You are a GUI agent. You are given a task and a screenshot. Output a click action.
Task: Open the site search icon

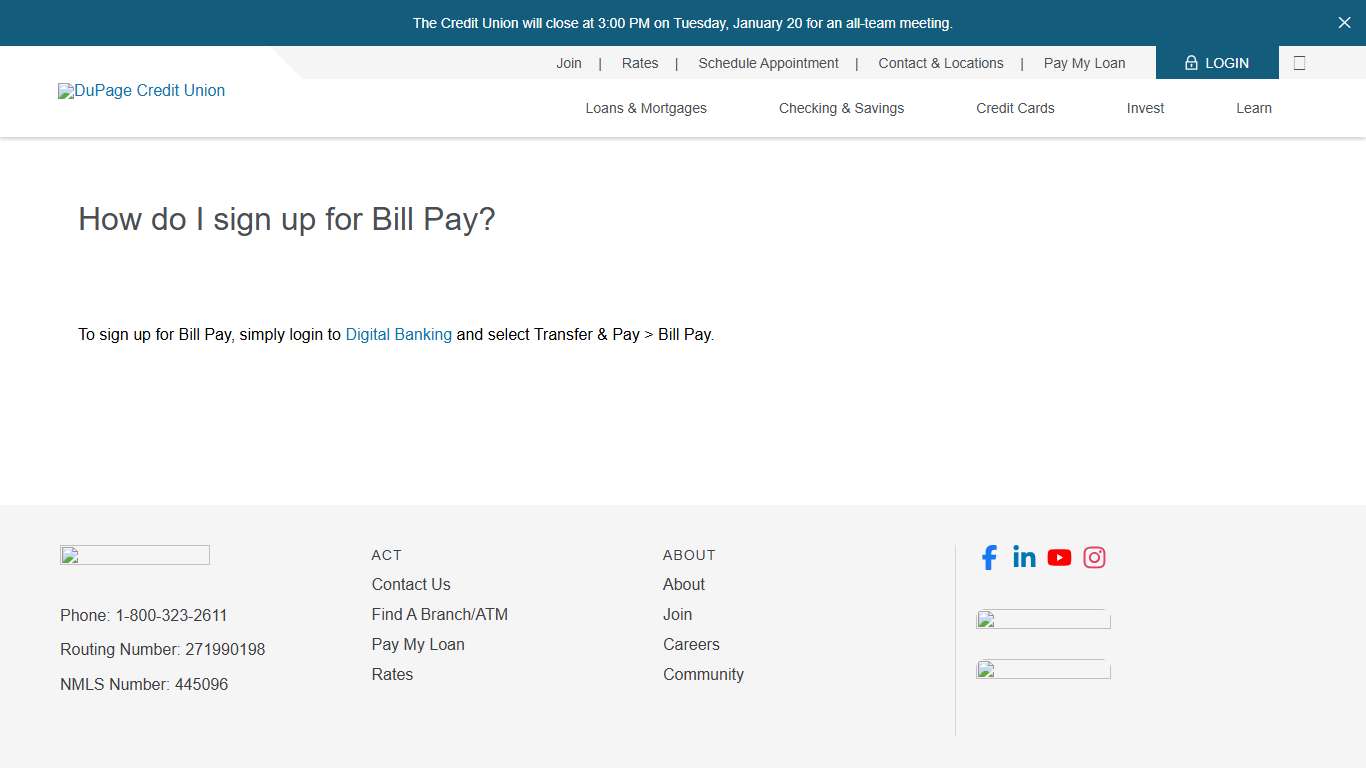(x=1299, y=62)
